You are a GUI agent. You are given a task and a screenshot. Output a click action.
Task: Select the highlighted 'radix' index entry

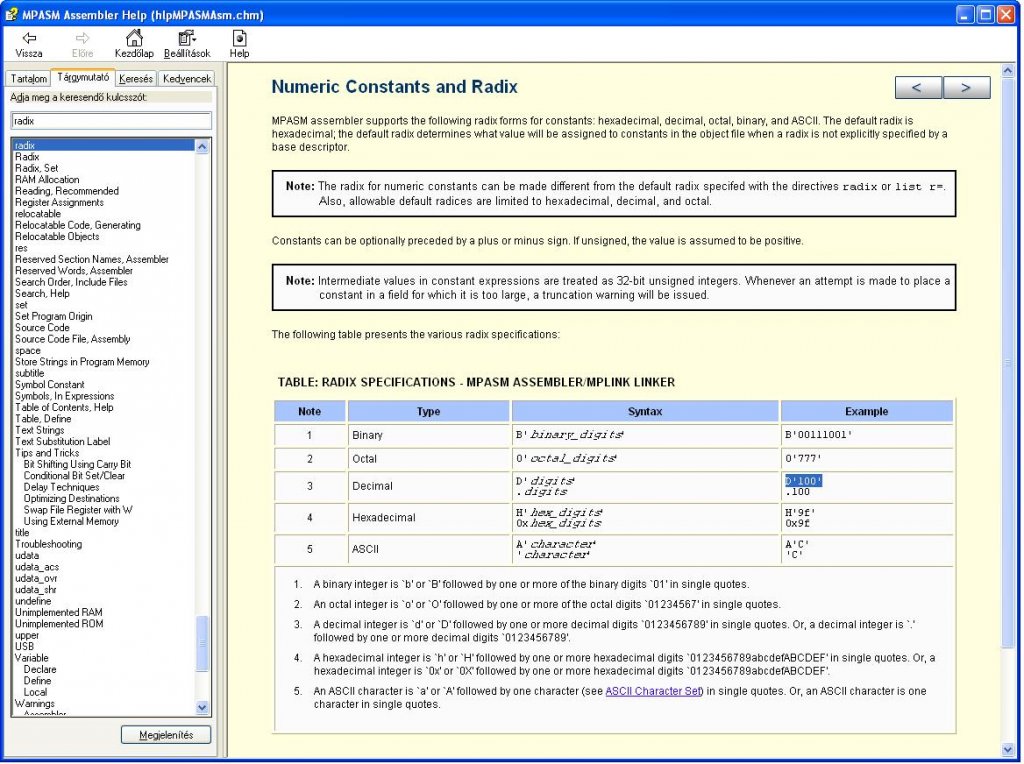[104, 146]
